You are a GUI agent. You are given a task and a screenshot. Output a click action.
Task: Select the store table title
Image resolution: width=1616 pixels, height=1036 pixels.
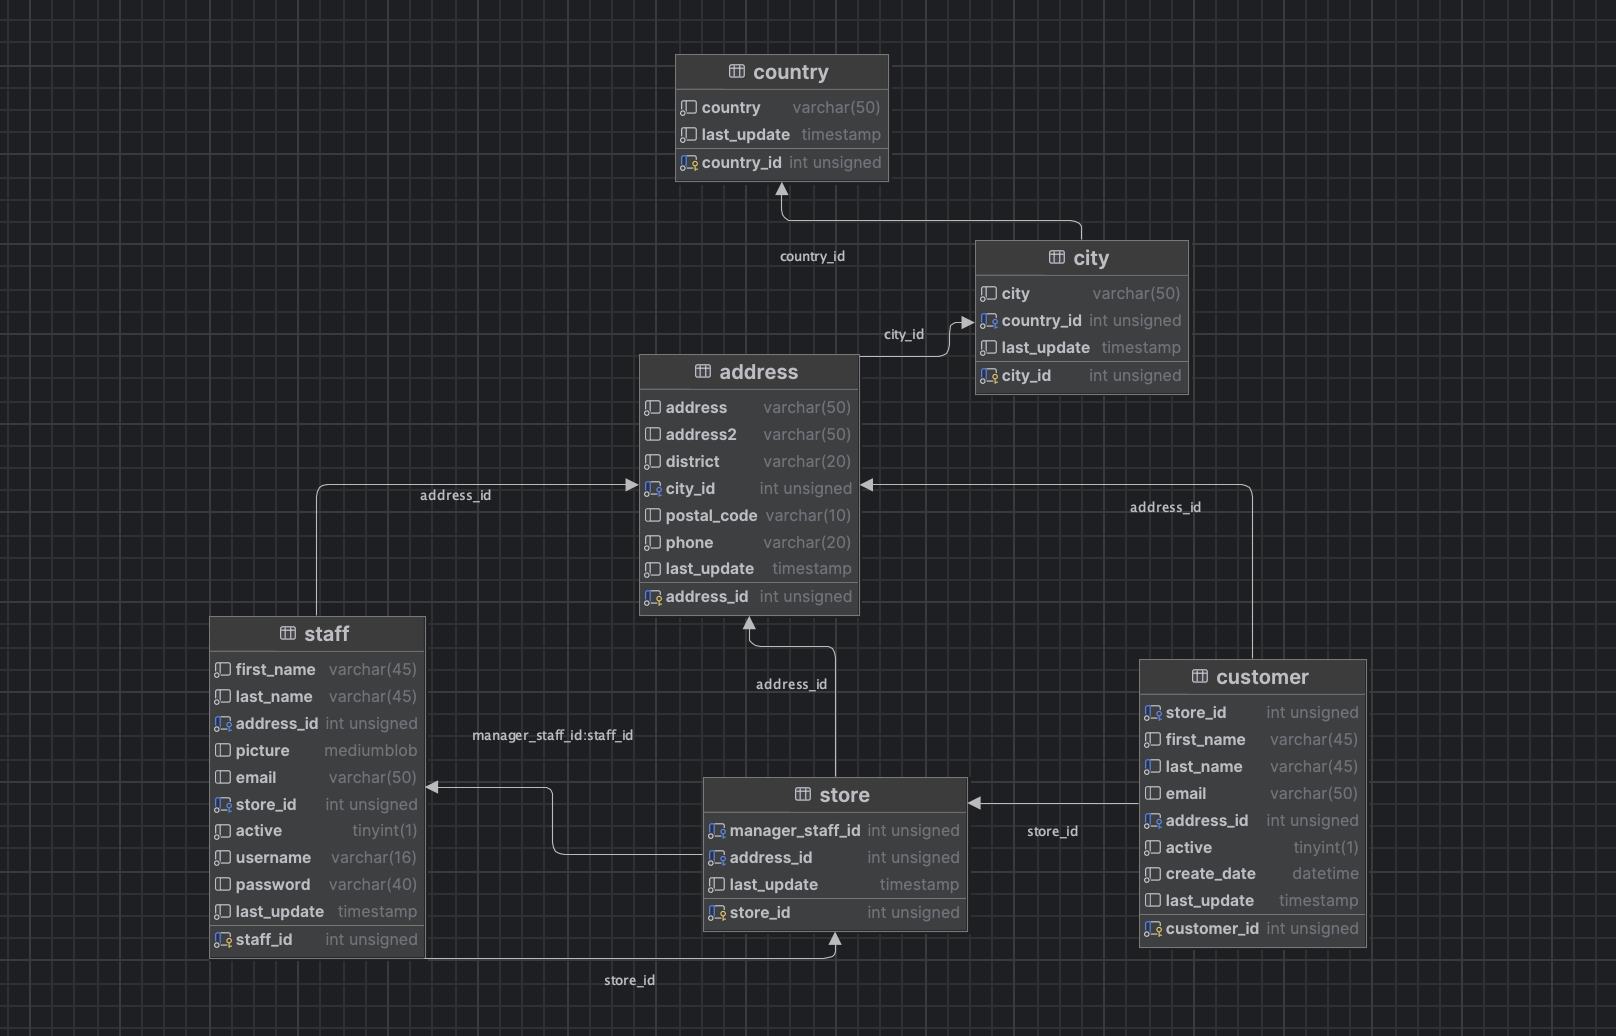click(x=844, y=795)
